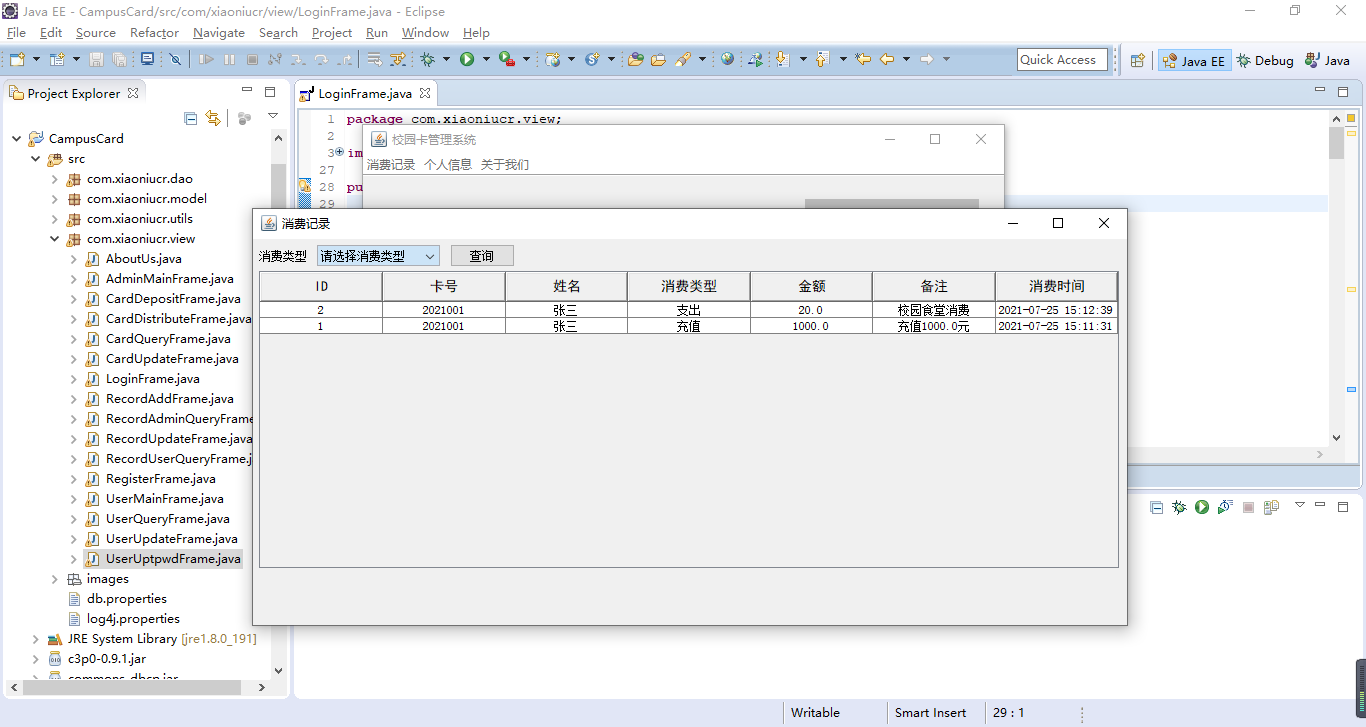
Task: Click the green bug Debug icon in the bottom panel toolbar
Action: point(1179,508)
